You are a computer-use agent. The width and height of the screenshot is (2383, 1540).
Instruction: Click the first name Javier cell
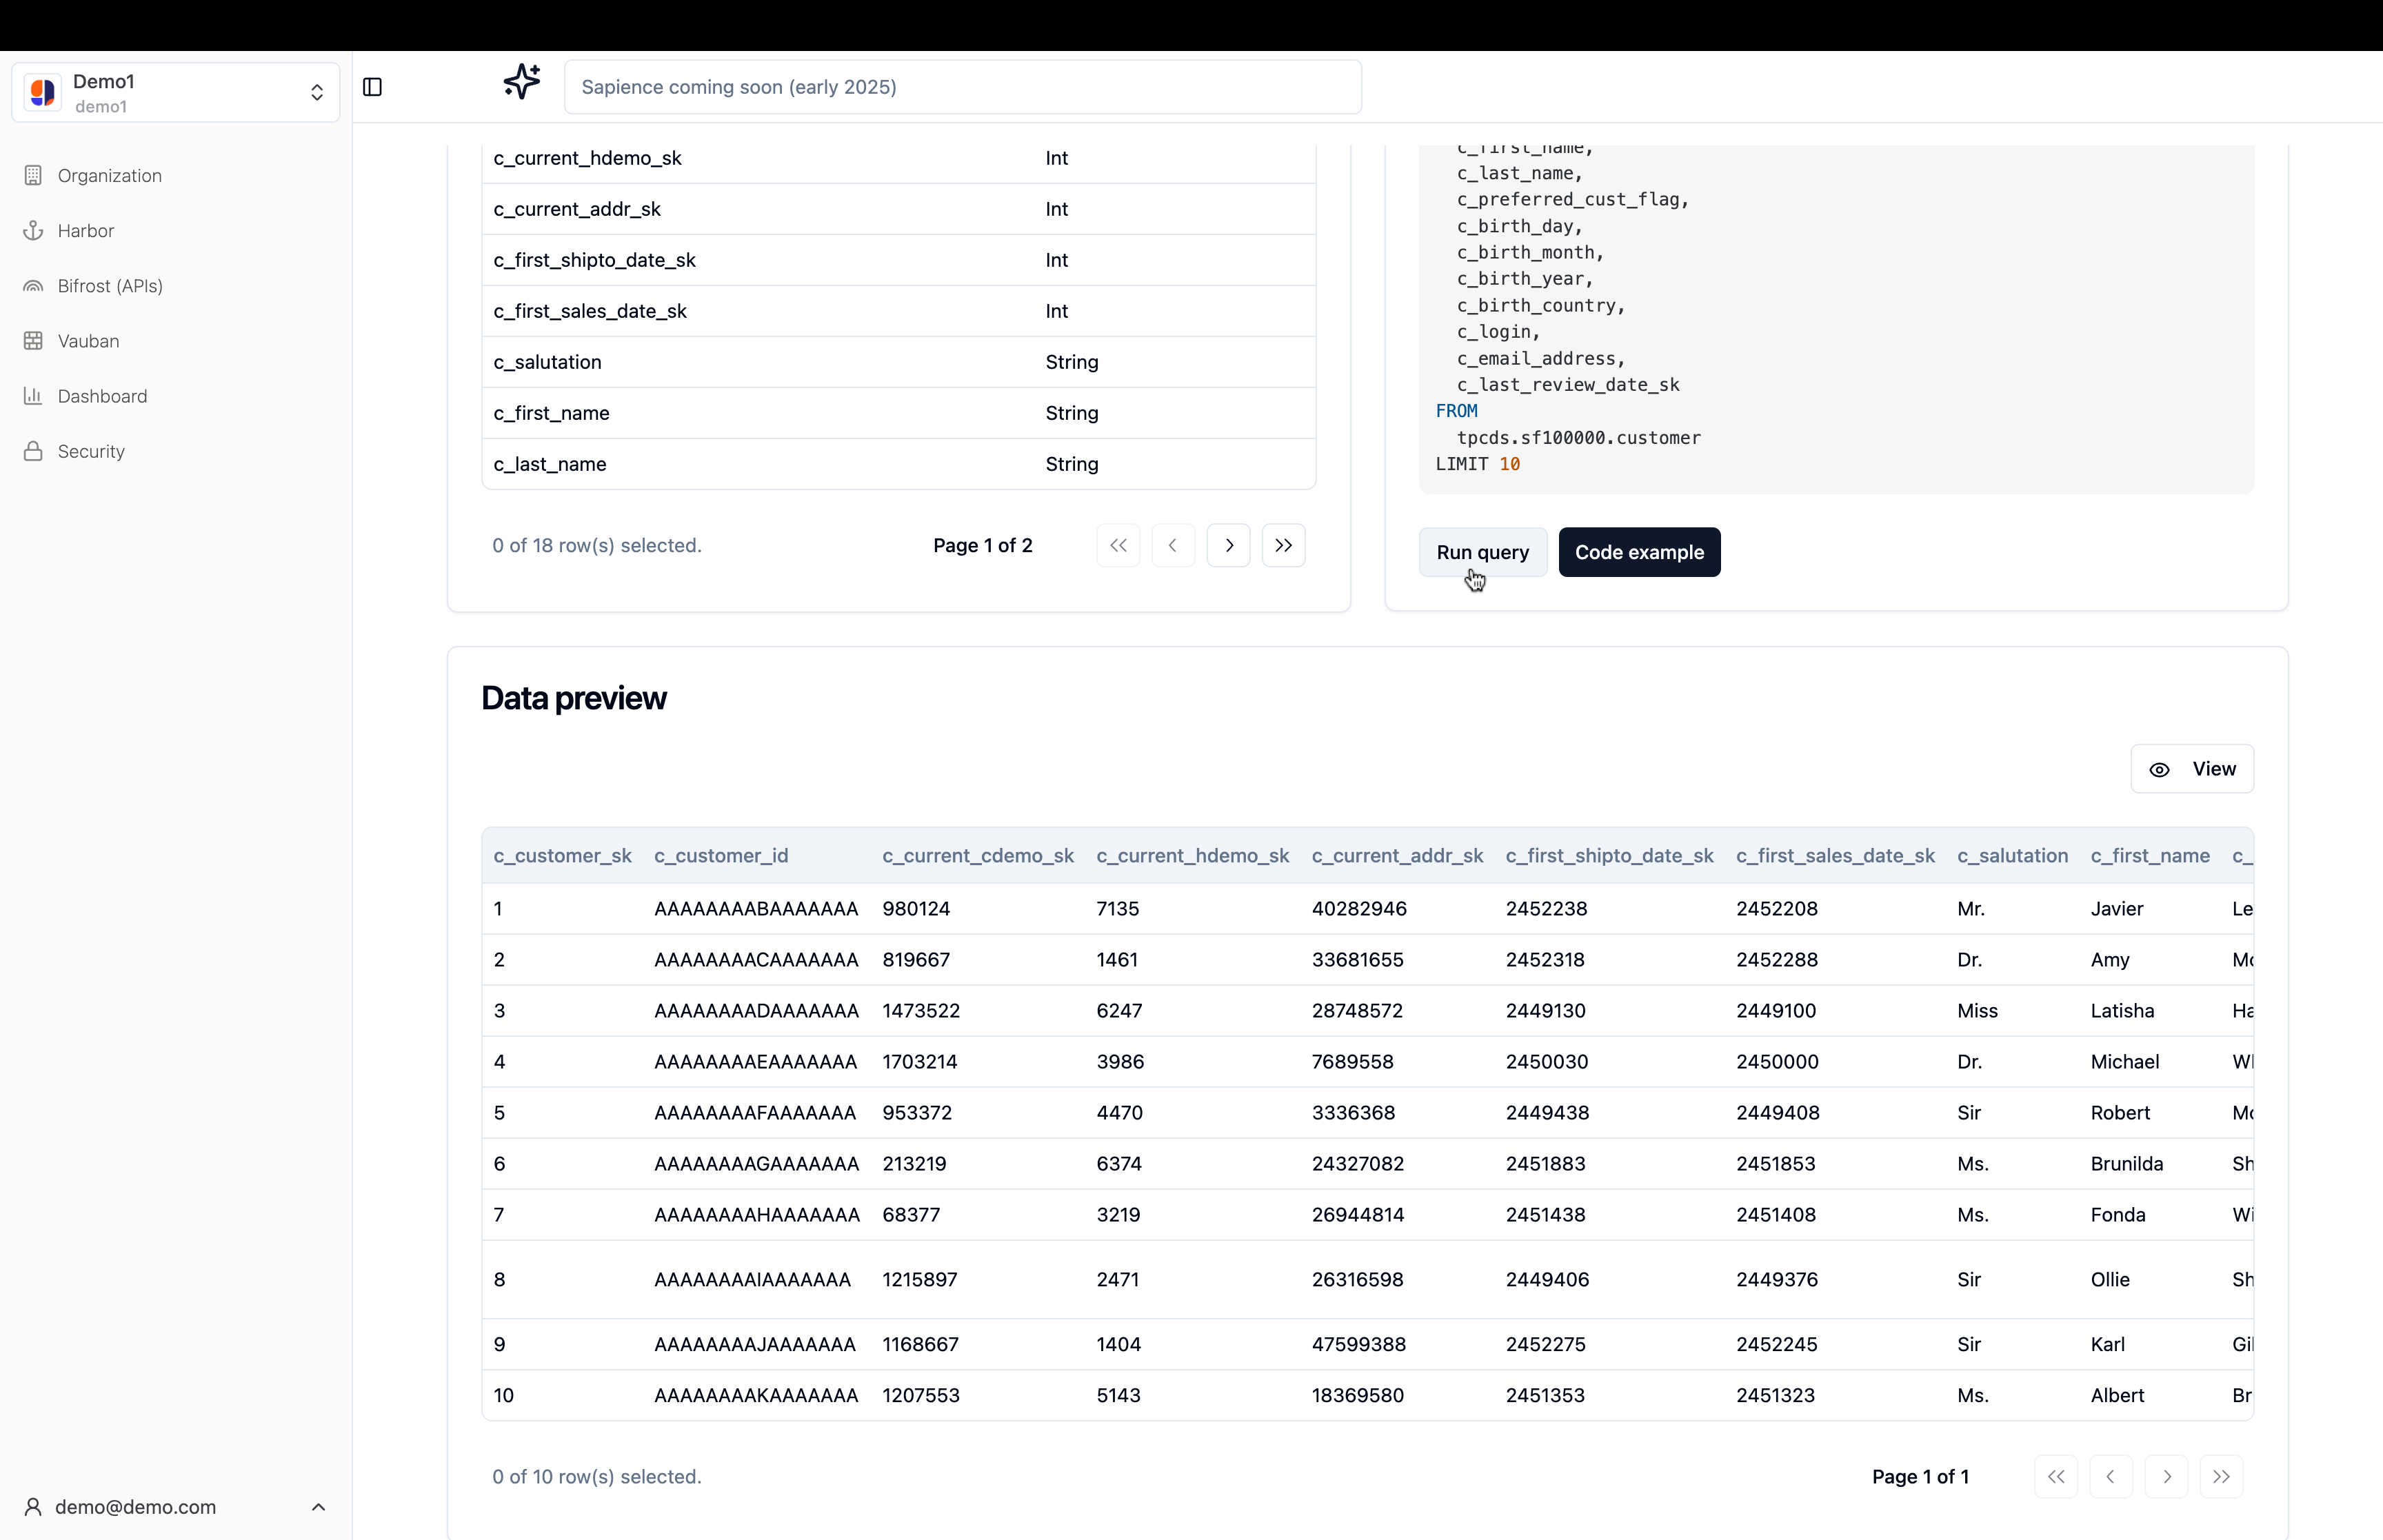2116,908
